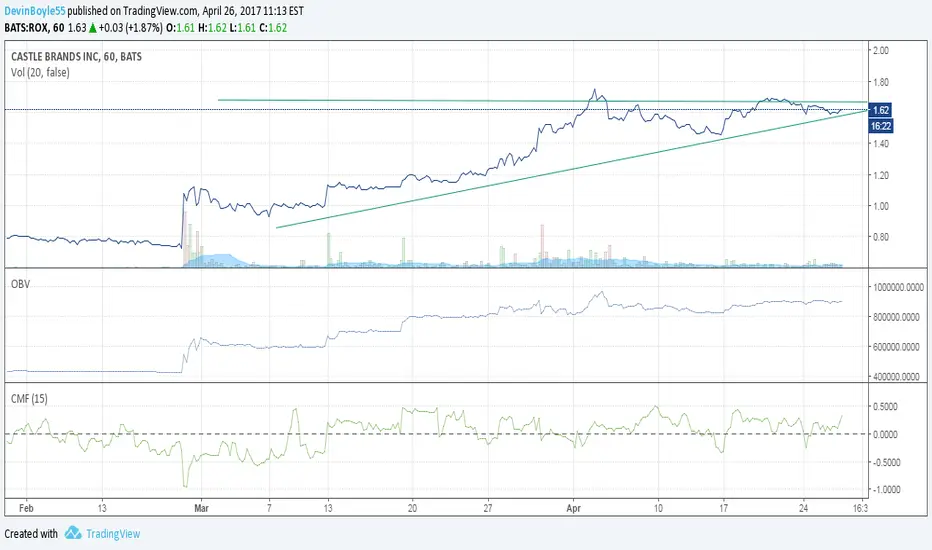
Task: Click the Mar date label
Action: pyautogui.click(x=201, y=508)
